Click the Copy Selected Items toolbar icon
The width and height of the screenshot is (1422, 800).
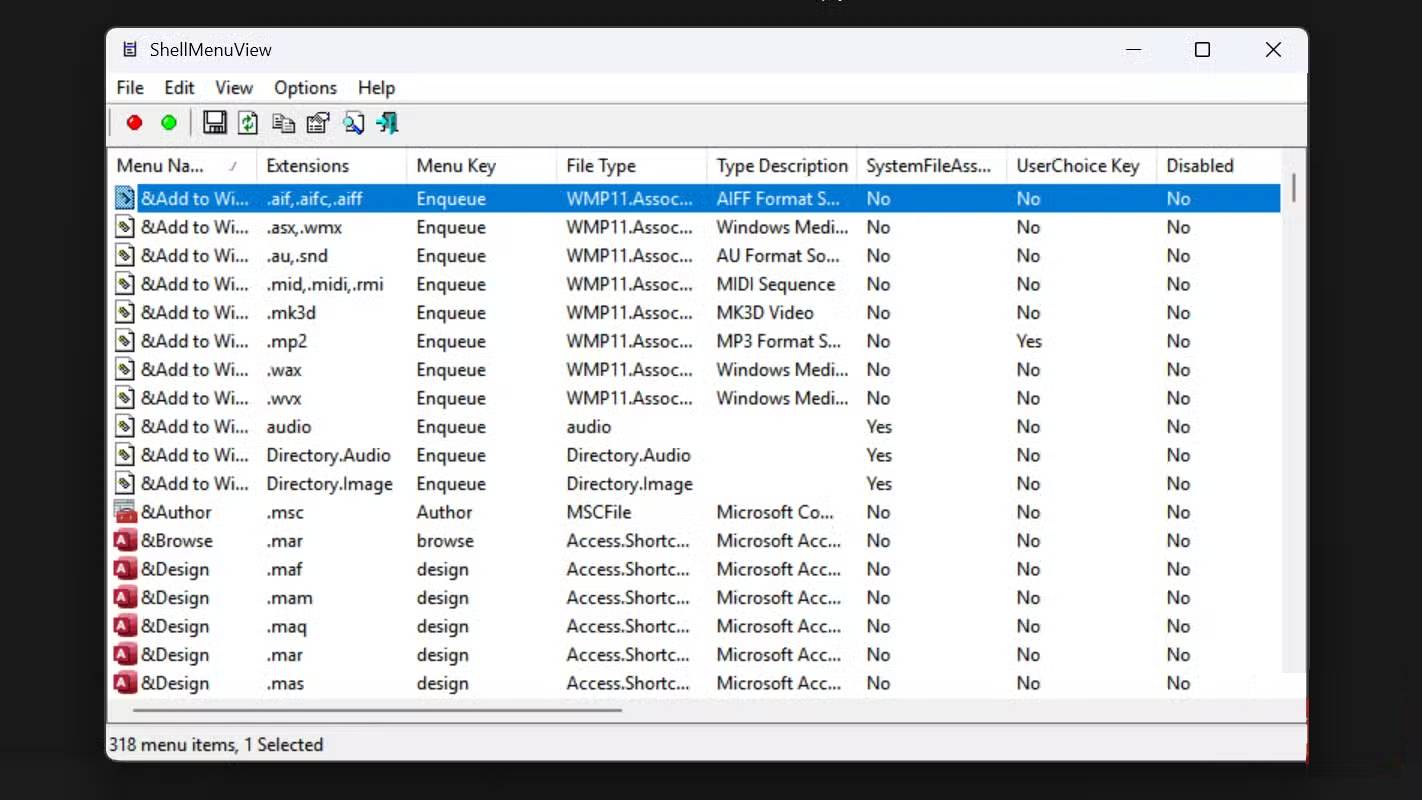click(283, 123)
